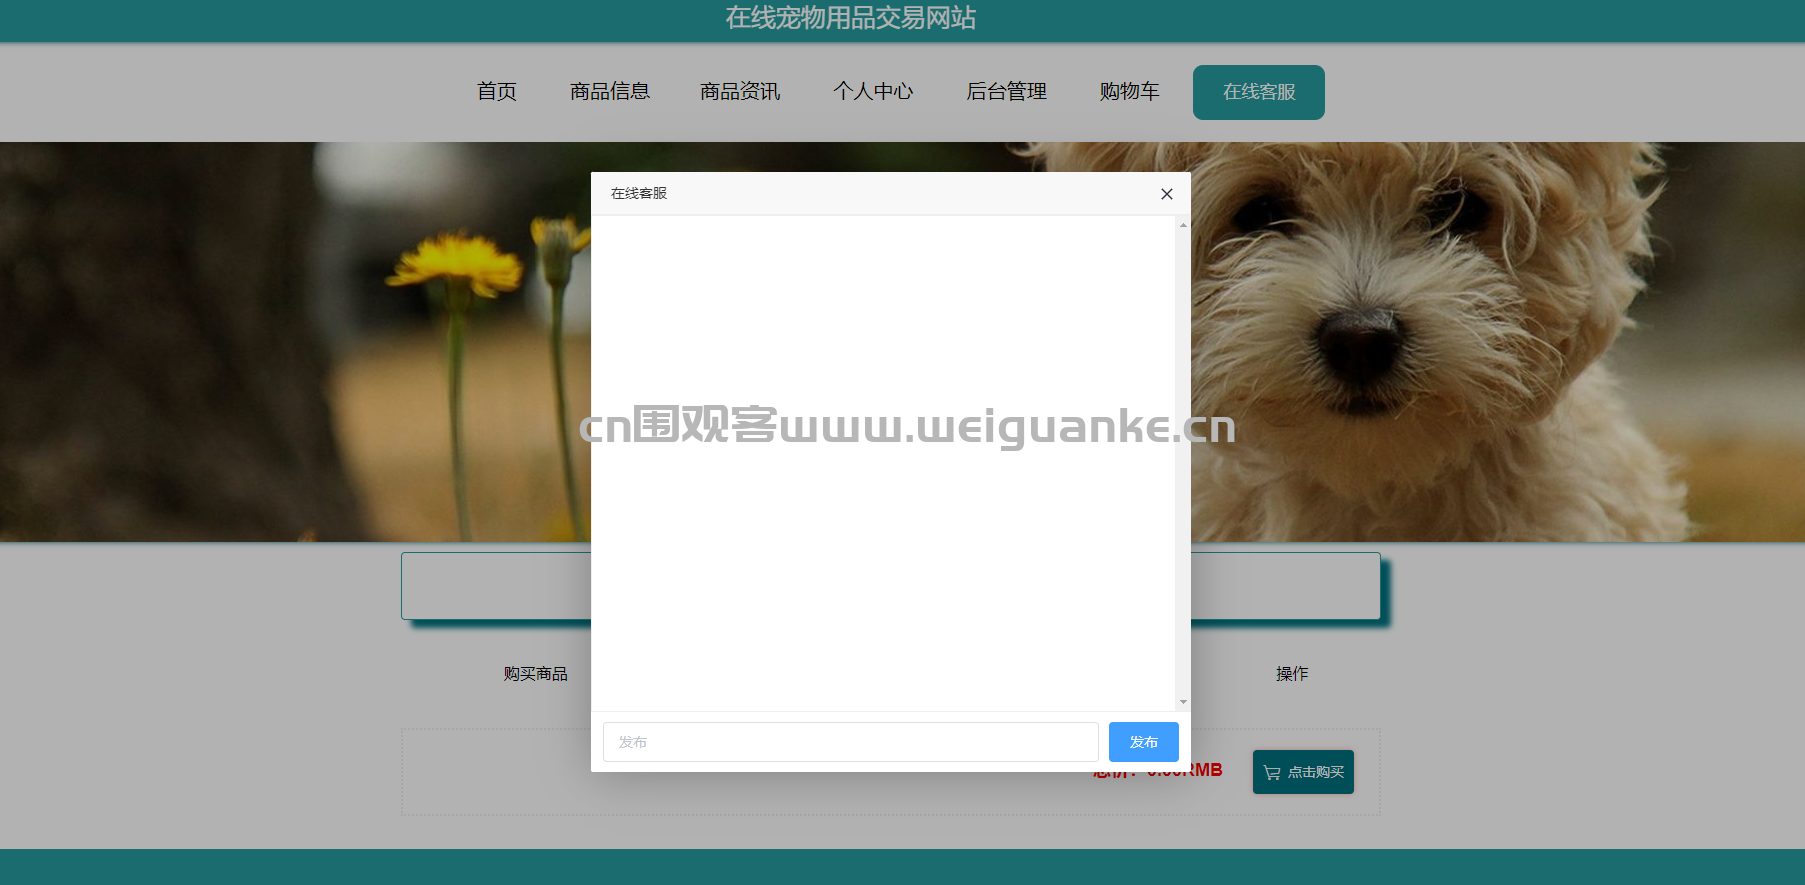Image resolution: width=1805 pixels, height=885 pixels.
Task: Open the 首页 navigation item
Action: pyautogui.click(x=497, y=92)
